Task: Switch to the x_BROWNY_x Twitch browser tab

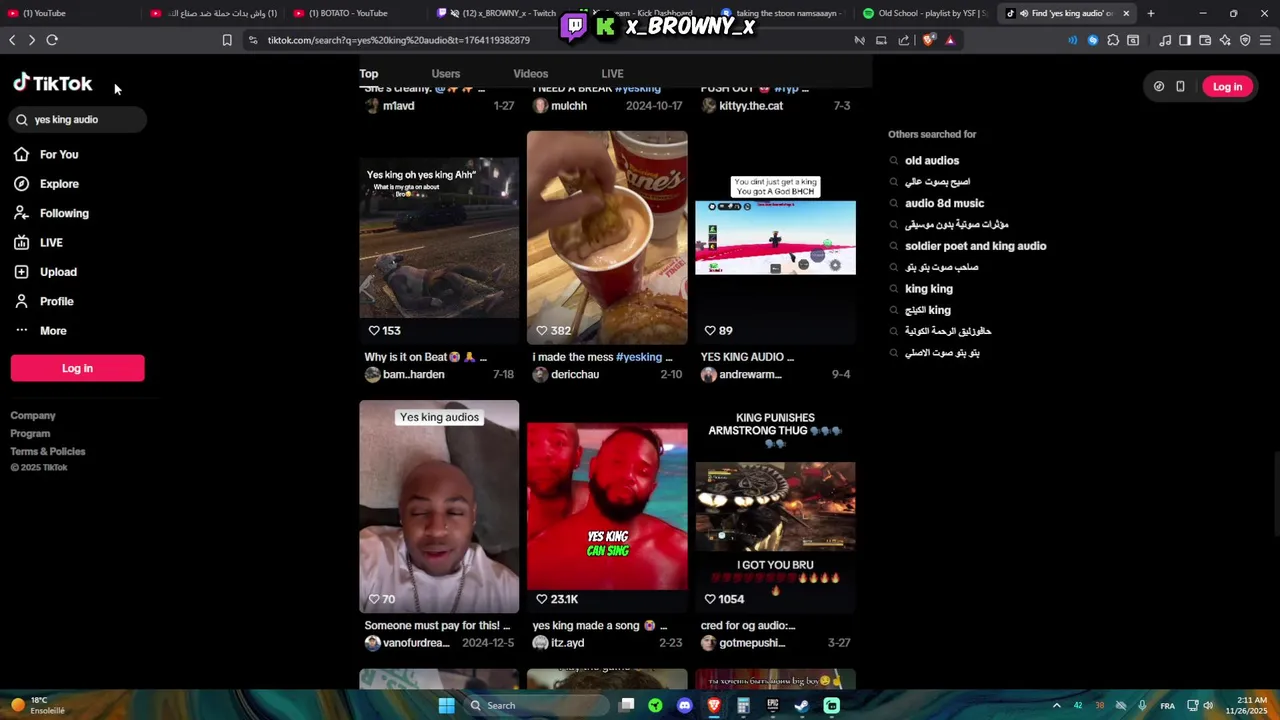Action: coord(500,13)
